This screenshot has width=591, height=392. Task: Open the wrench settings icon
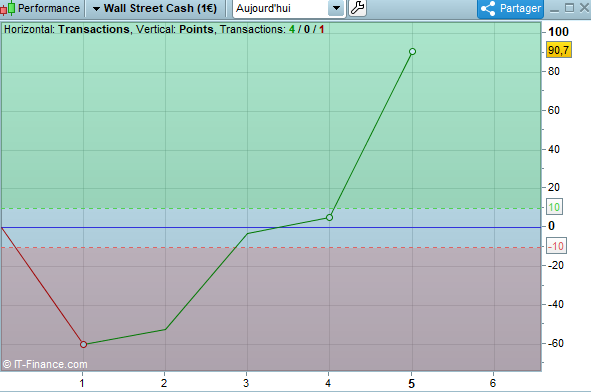[357, 8]
